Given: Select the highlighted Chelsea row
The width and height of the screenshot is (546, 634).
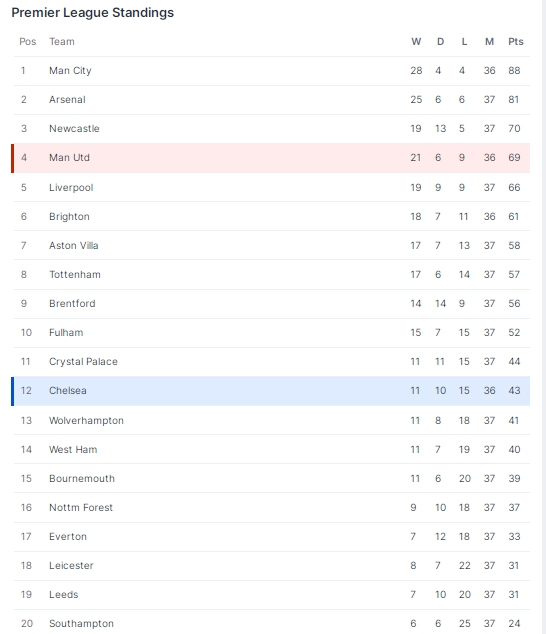Looking at the screenshot, I should coord(271,391).
